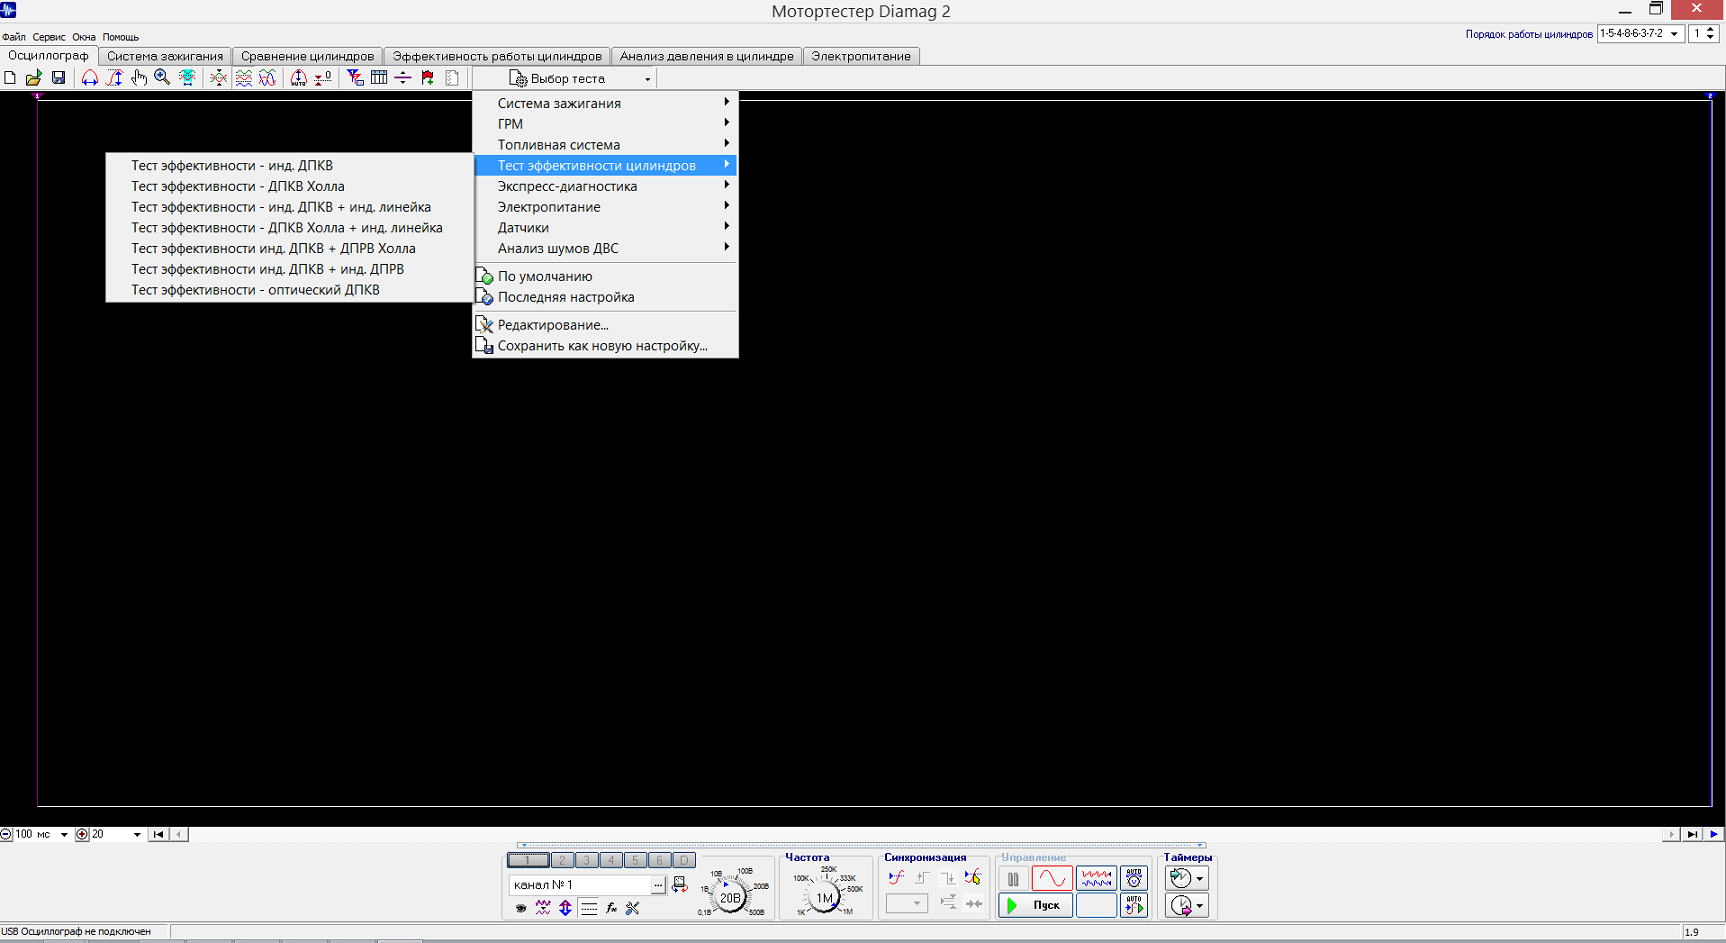Select Сохранить как новую настройку
The height and width of the screenshot is (943, 1726).
click(x=605, y=346)
